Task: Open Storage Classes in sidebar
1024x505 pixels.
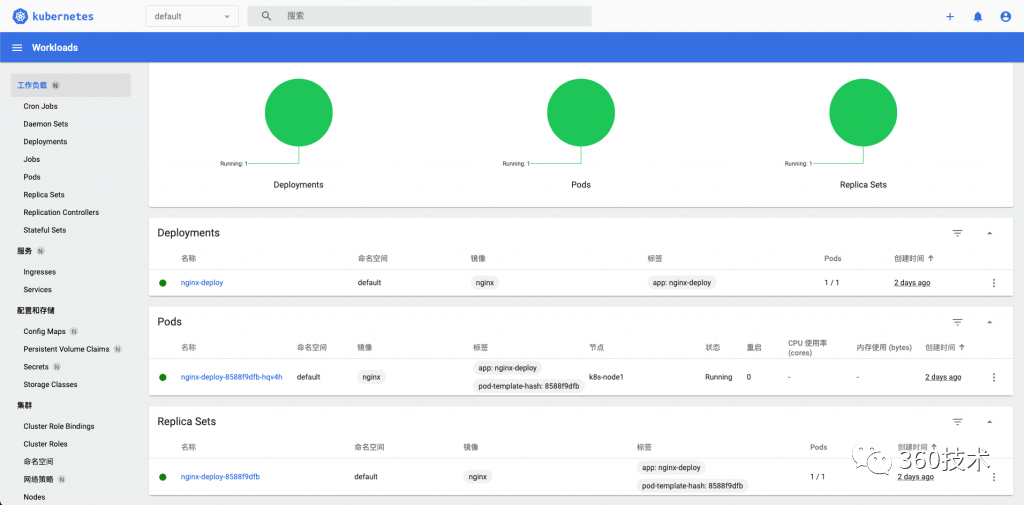Action: pos(50,384)
